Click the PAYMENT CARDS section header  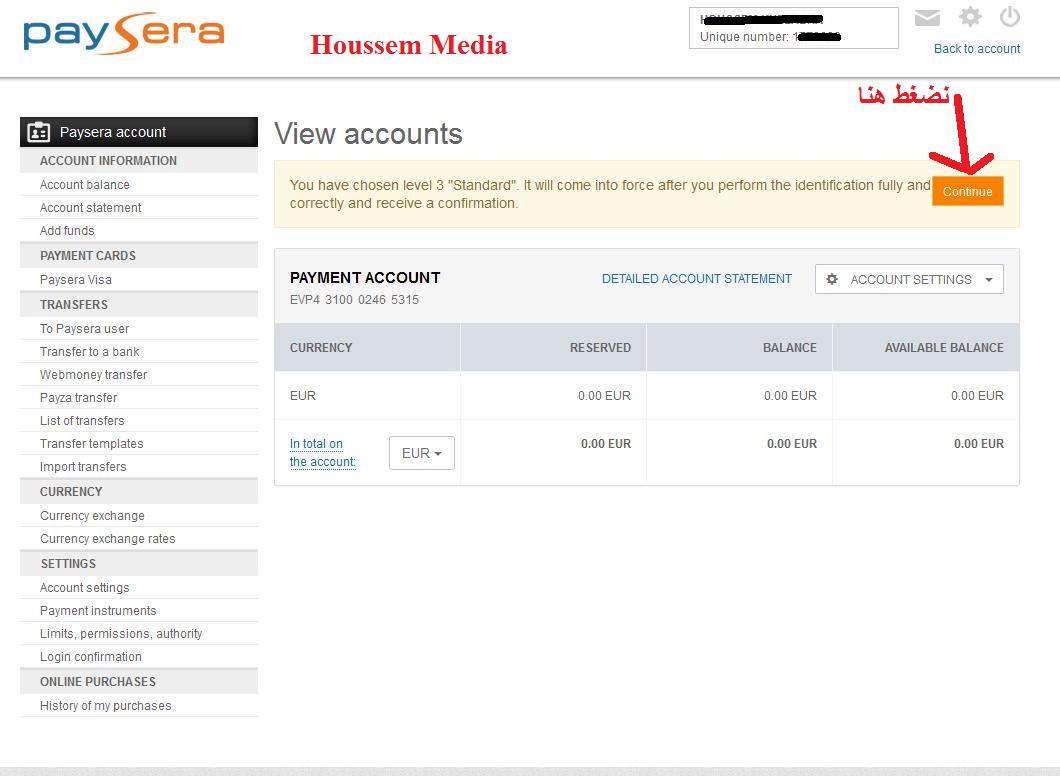[139, 256]
